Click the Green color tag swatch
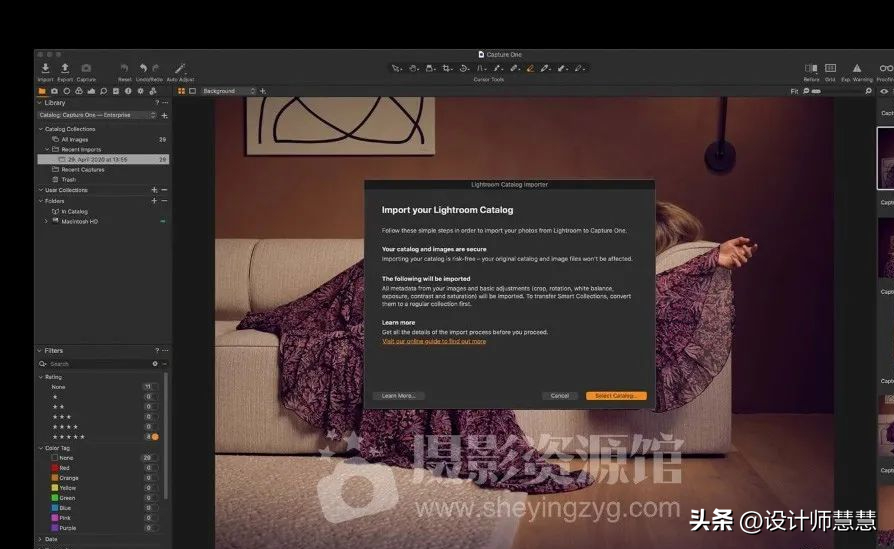894x549 pixels. [55, 497]
